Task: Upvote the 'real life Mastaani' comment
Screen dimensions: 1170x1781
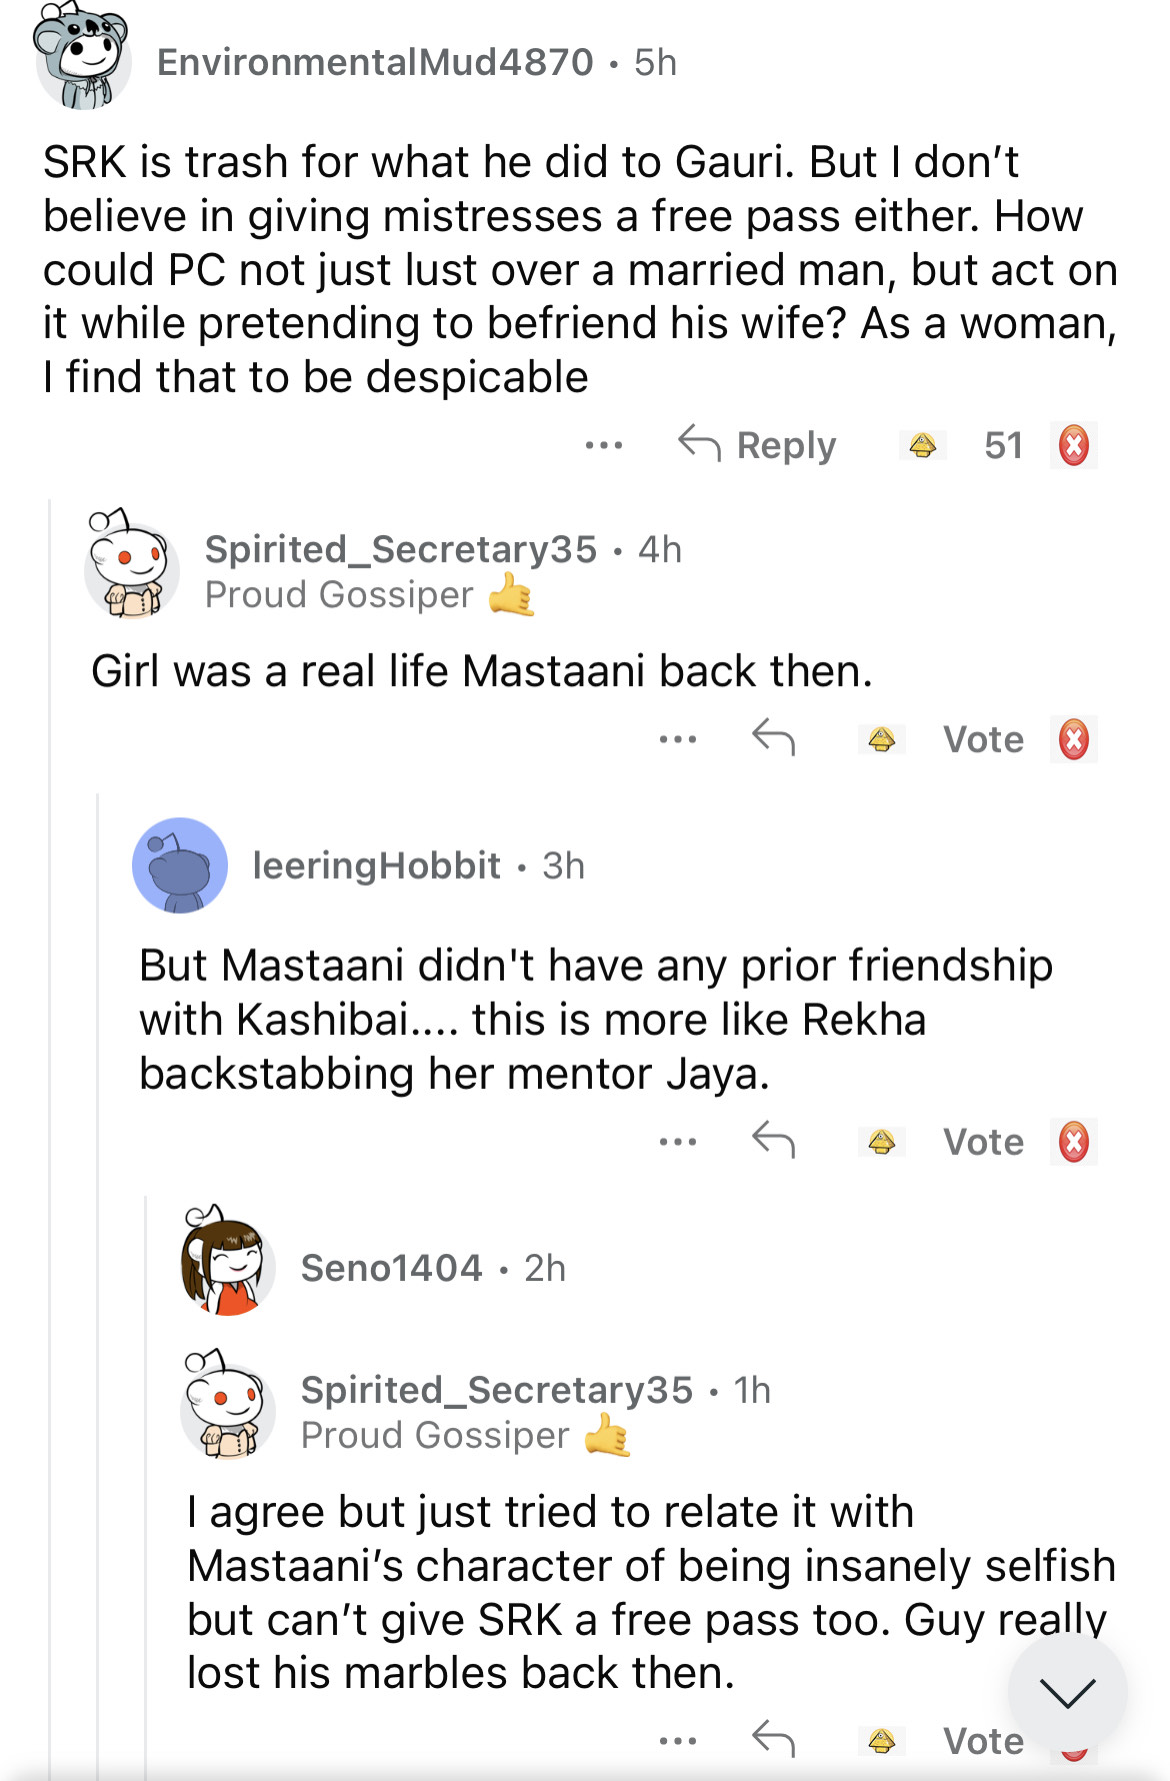Action: [x=881, y=740]
